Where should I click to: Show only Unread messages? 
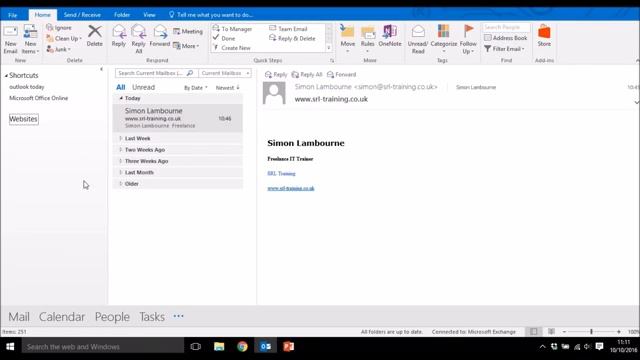tap(143, 87)
